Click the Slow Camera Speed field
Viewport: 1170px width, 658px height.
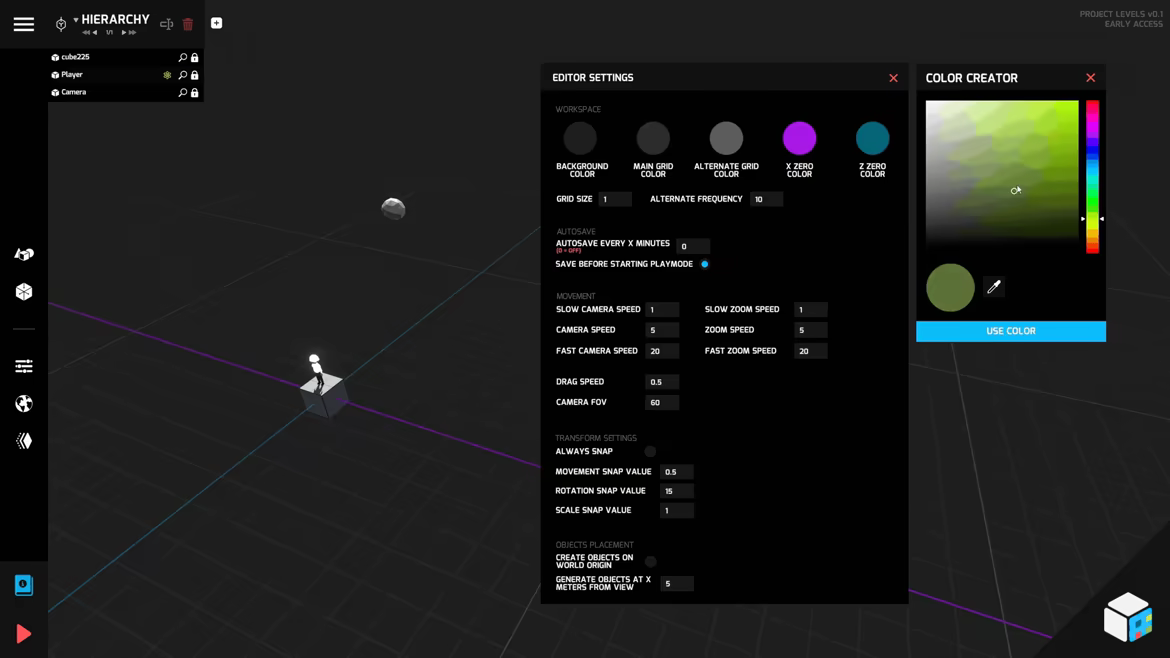click(662, 310)
